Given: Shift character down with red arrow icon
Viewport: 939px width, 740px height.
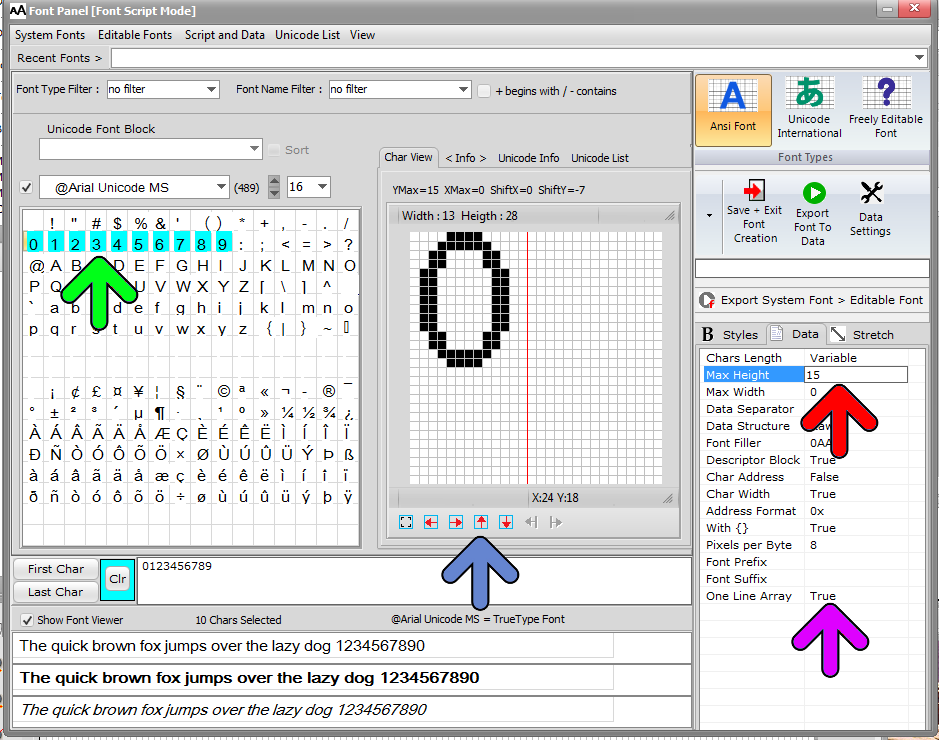Looking at the screenshot, I should point(506,522).
